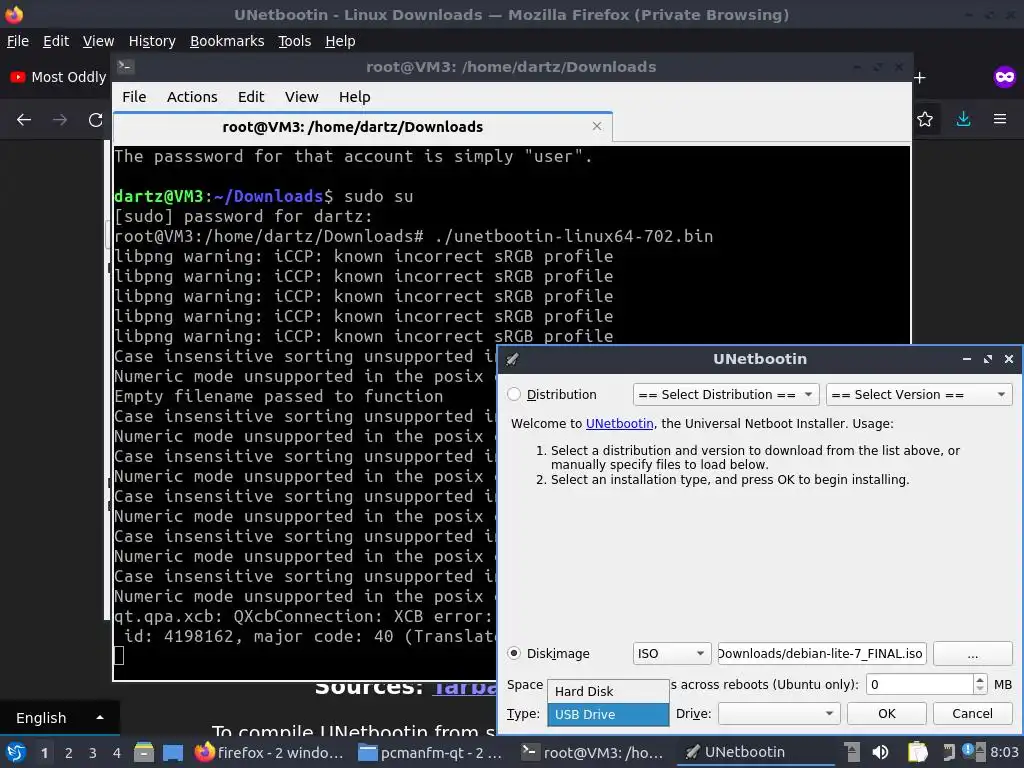Click update notifier tray icon
1024x768 pixels.
(968, 751)
